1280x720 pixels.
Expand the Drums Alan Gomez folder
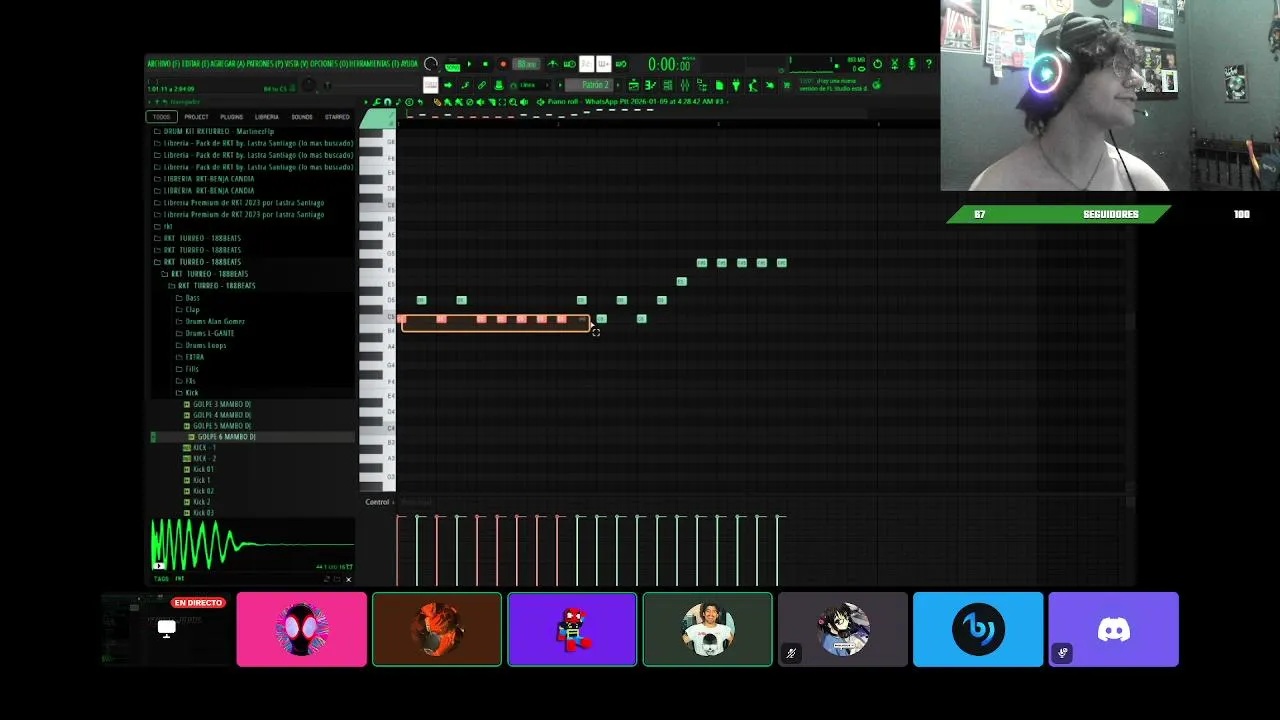pyautogui.click(x=210, y=322)
